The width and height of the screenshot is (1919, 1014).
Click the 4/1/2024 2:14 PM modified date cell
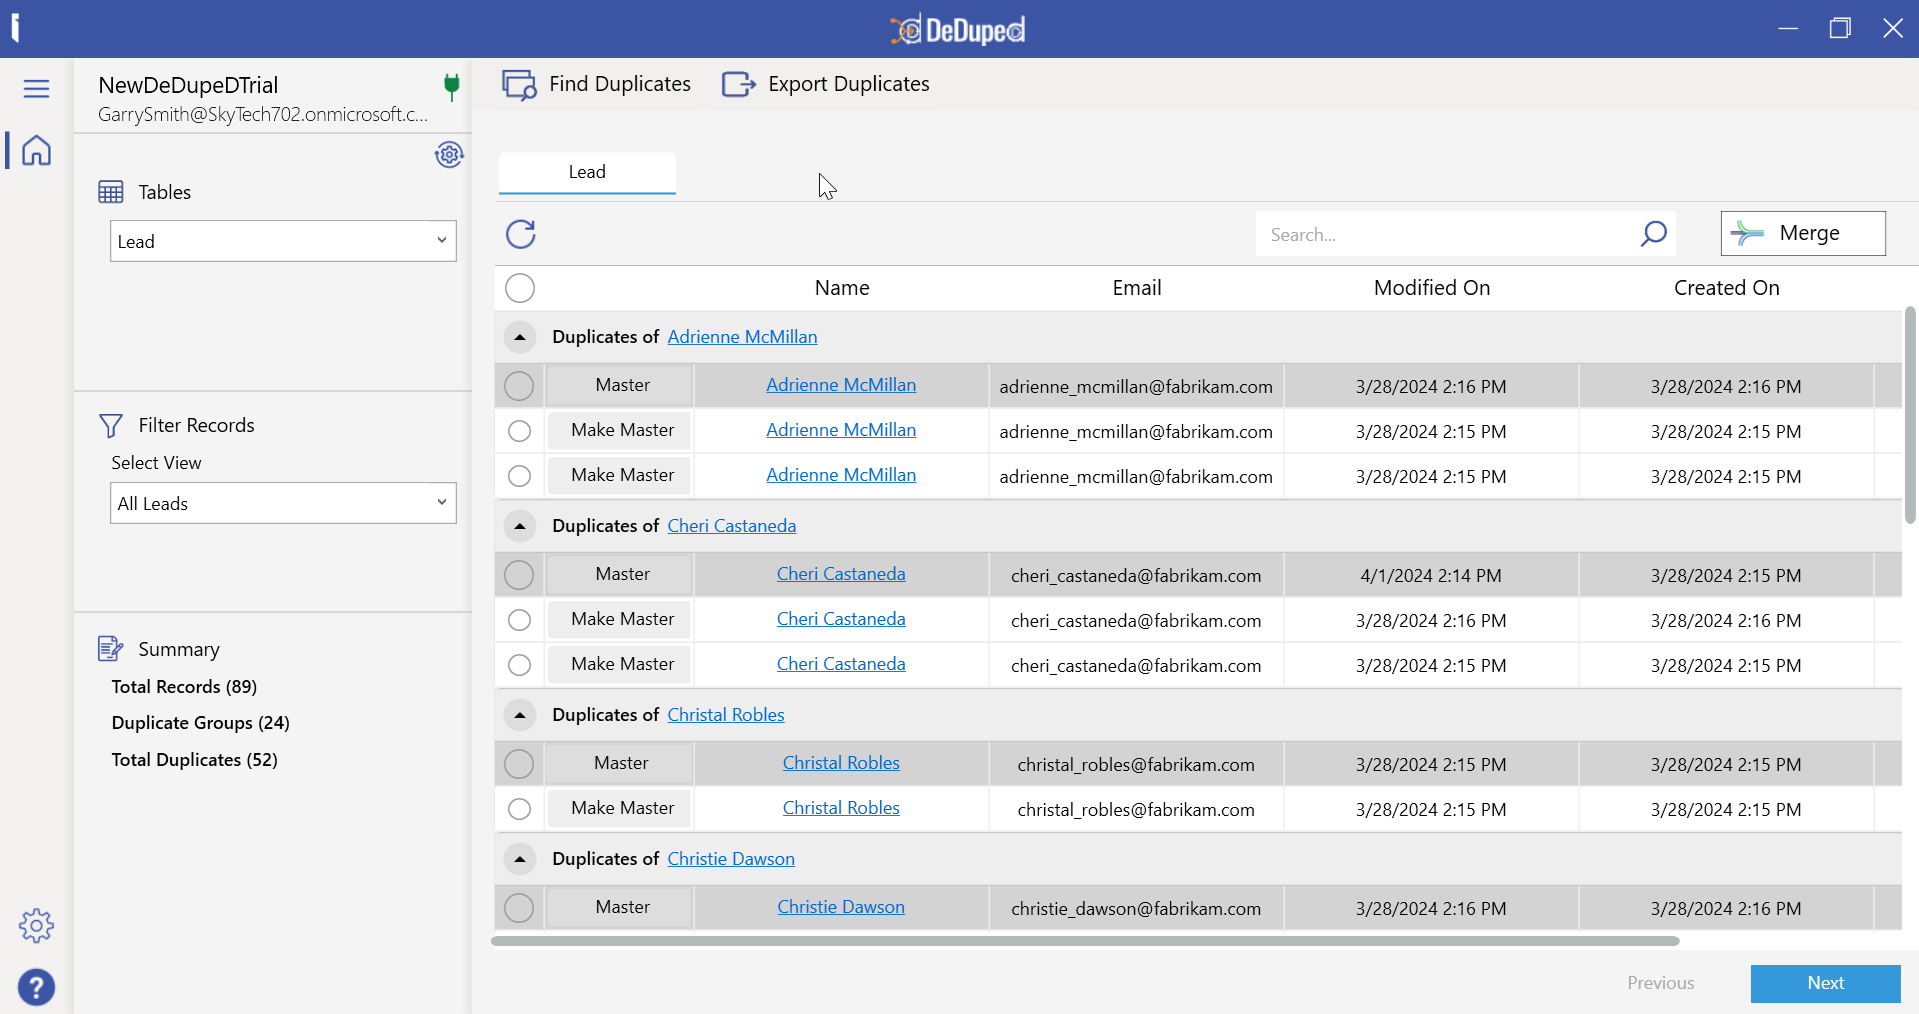pyautogui.click(x=1431, y=575)
